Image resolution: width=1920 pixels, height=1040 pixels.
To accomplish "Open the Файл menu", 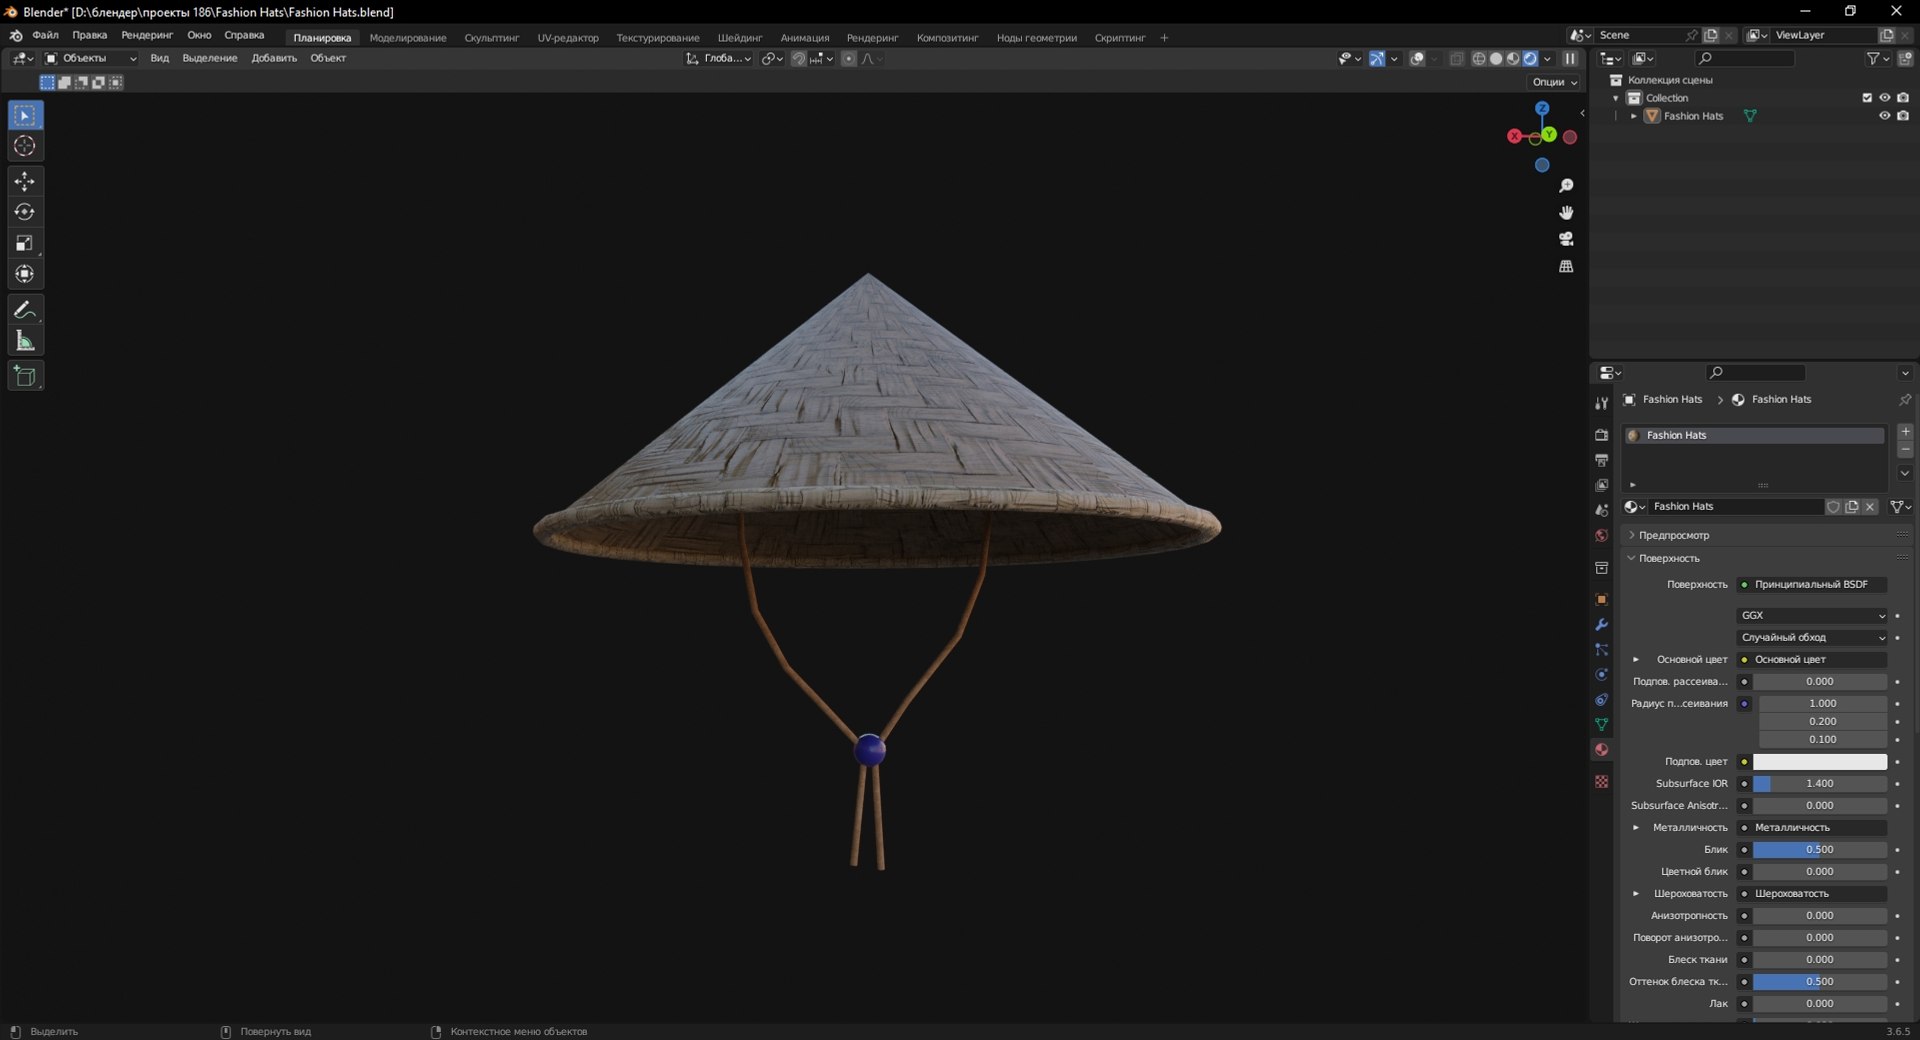I will [45, 35].
